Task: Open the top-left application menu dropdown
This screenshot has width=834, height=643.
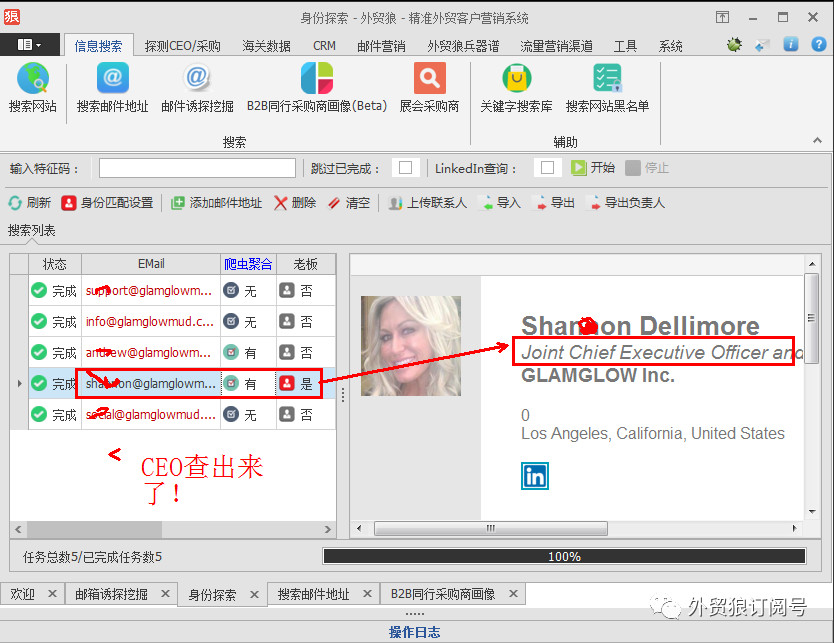Action: pyautogui.click(x=30, y=45)
